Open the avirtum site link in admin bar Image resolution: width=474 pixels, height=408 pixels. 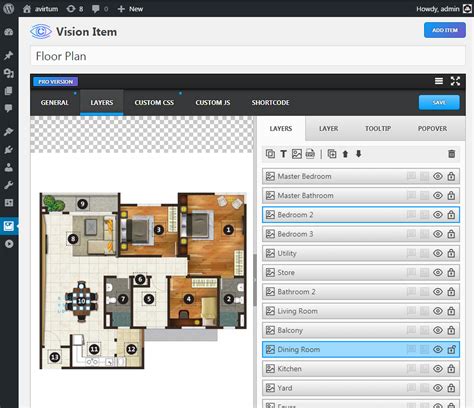tap(40, 9)
